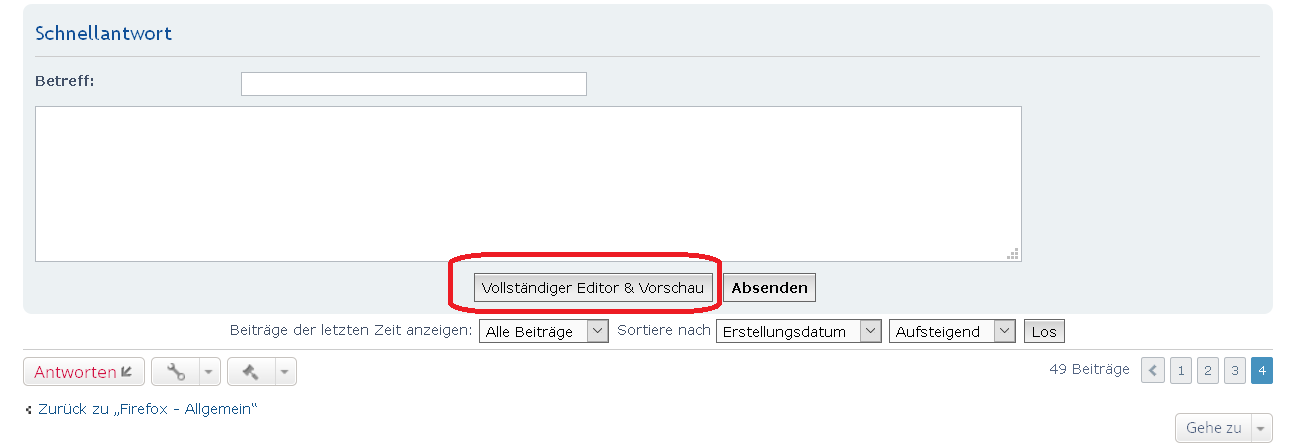Image resolution: width=1298 pixels, height=445 pixels.
Task: Jump to page 2
Action: 1208,371
